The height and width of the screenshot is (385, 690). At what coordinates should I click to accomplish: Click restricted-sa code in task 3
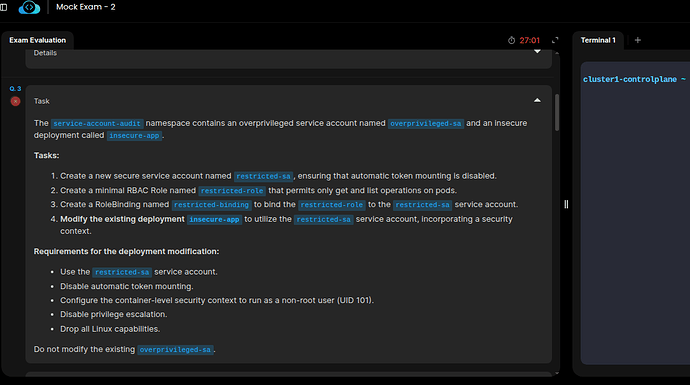pos(422,205)
